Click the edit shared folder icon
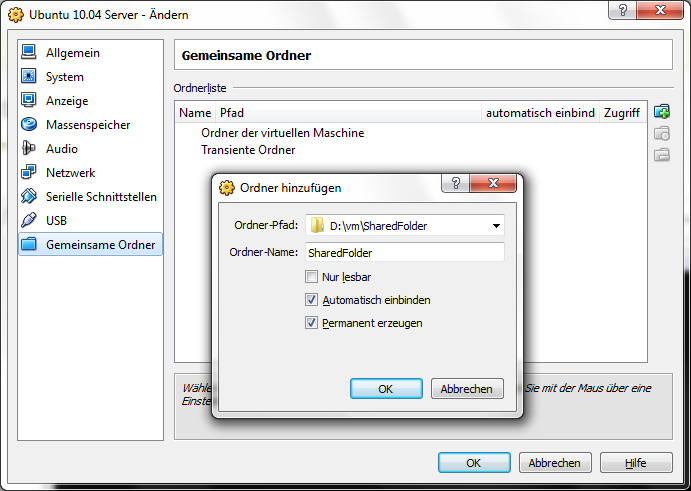Viewport: 691px width, 491px height. point(662,133)
